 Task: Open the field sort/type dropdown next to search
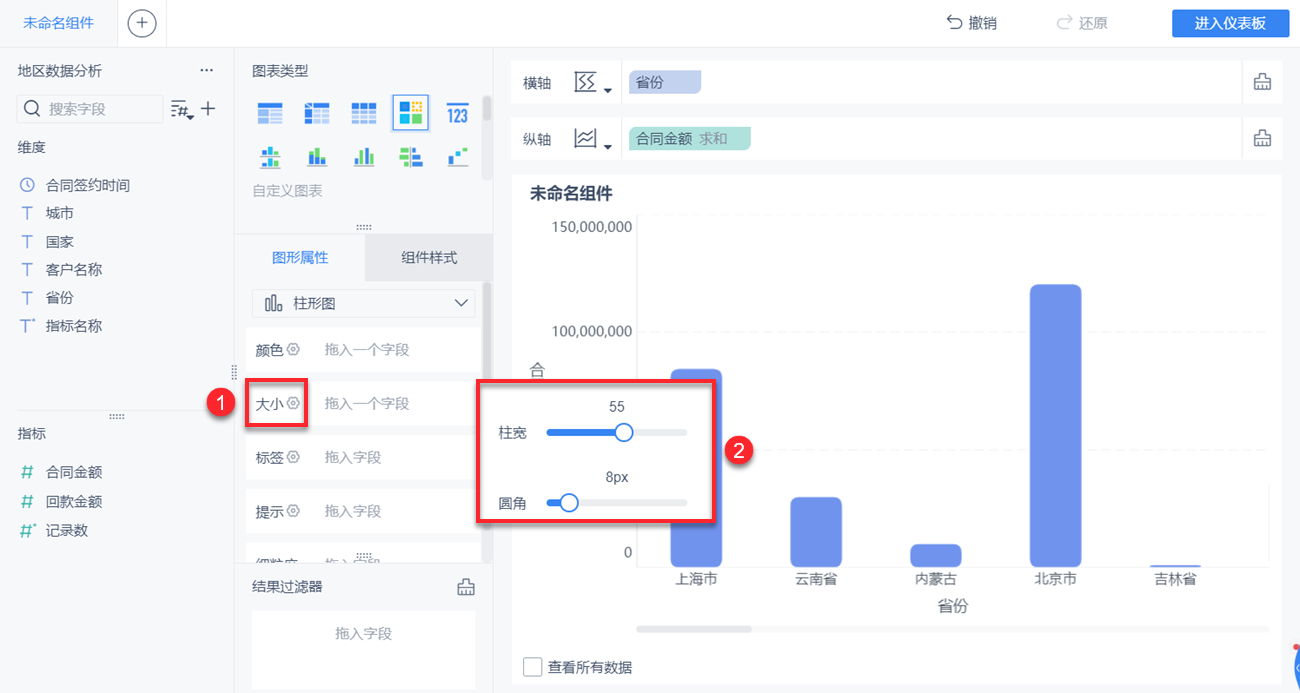[x=182, y=109]
